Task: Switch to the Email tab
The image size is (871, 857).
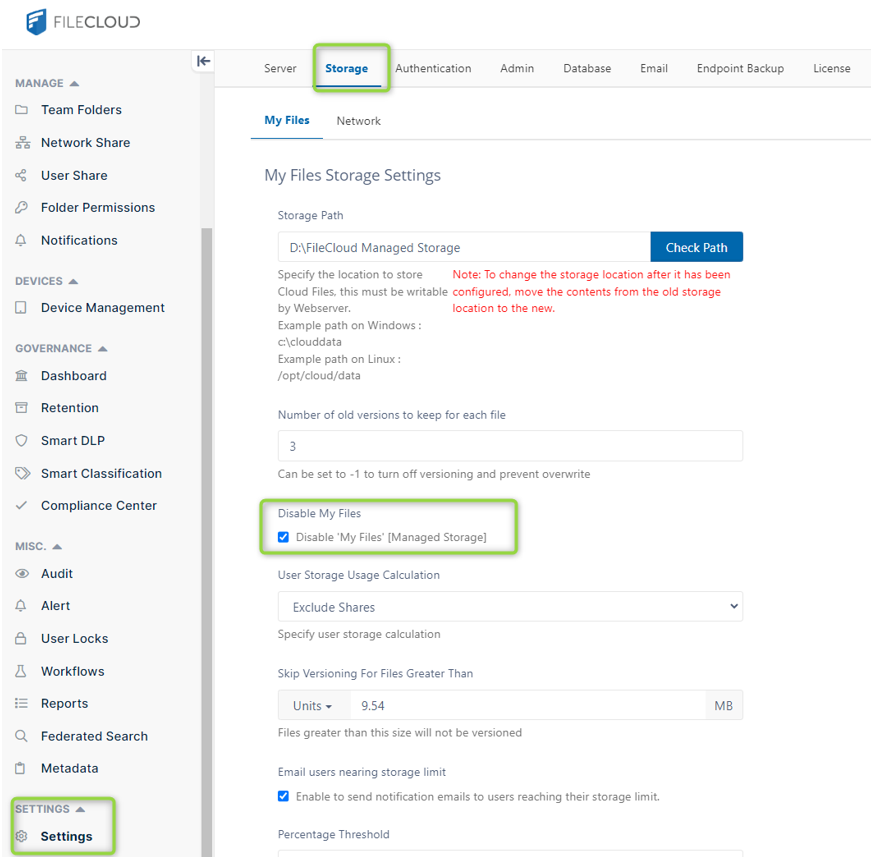Action: (654, 68)
